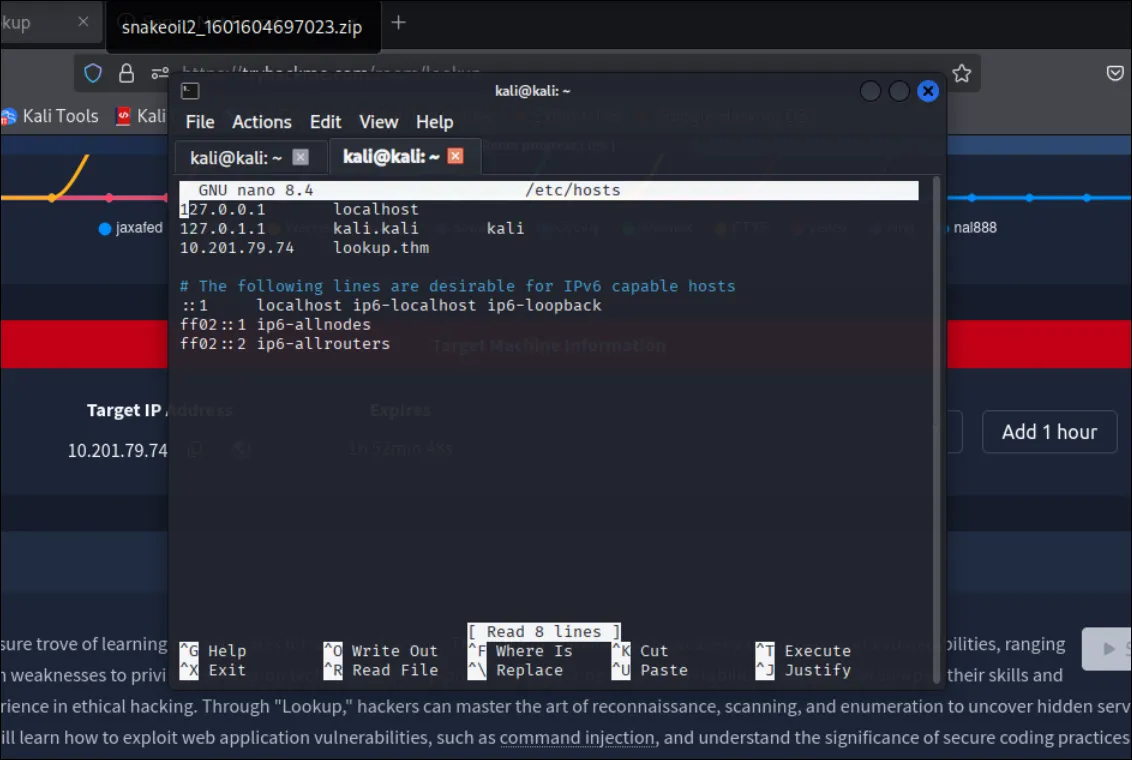Screen dimensions: 1132x760
Task: Click 'ip6-loopback' text in editor
Action: point(544,305)
